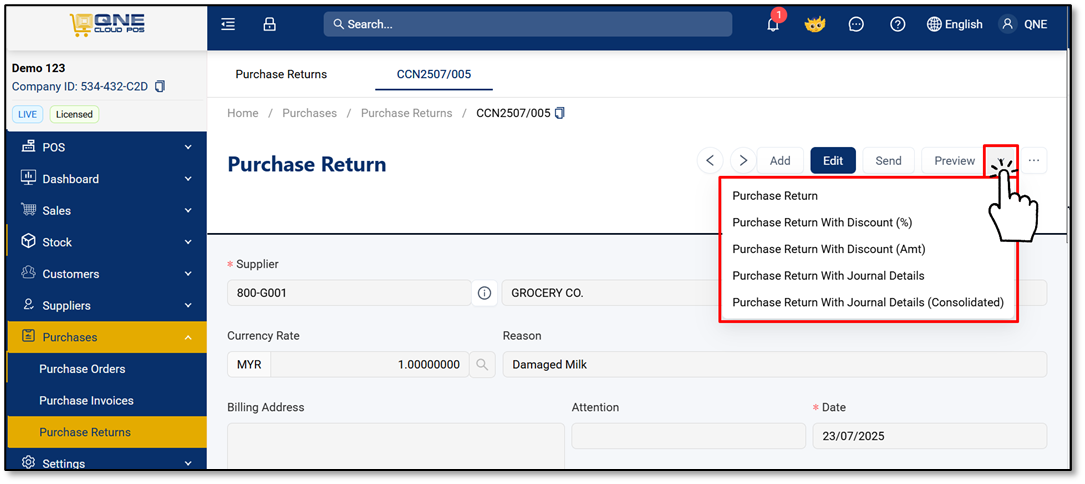The height and width of the screenshot is (484, 1085).
Task: Click supplier info icon
Action: [x=484, y=293]
